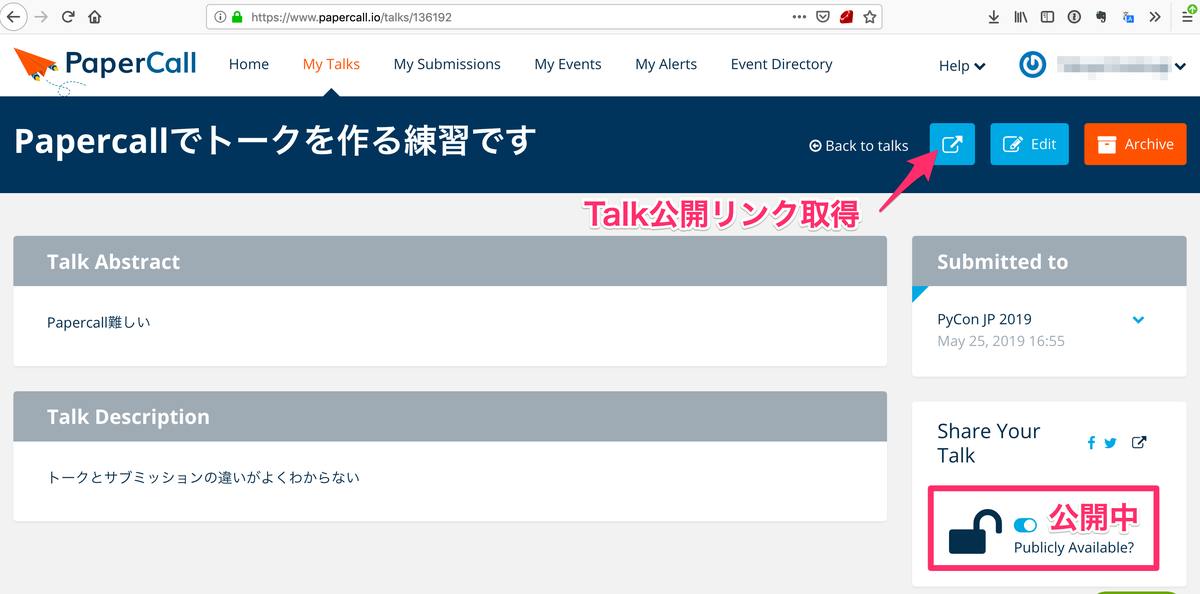The image size is (1200, 594).
Task: Click the Google Translate extension icon
Action: tap(1128, 17)
